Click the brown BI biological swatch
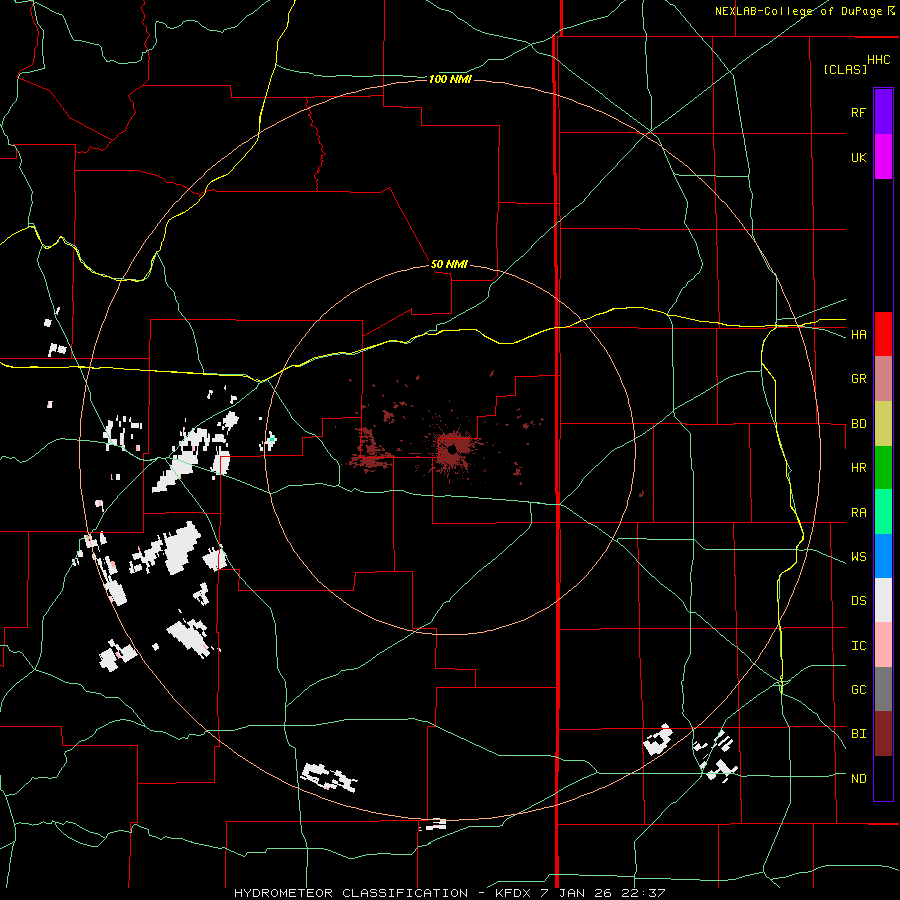900x900 pixels. (x=883, y=734)
